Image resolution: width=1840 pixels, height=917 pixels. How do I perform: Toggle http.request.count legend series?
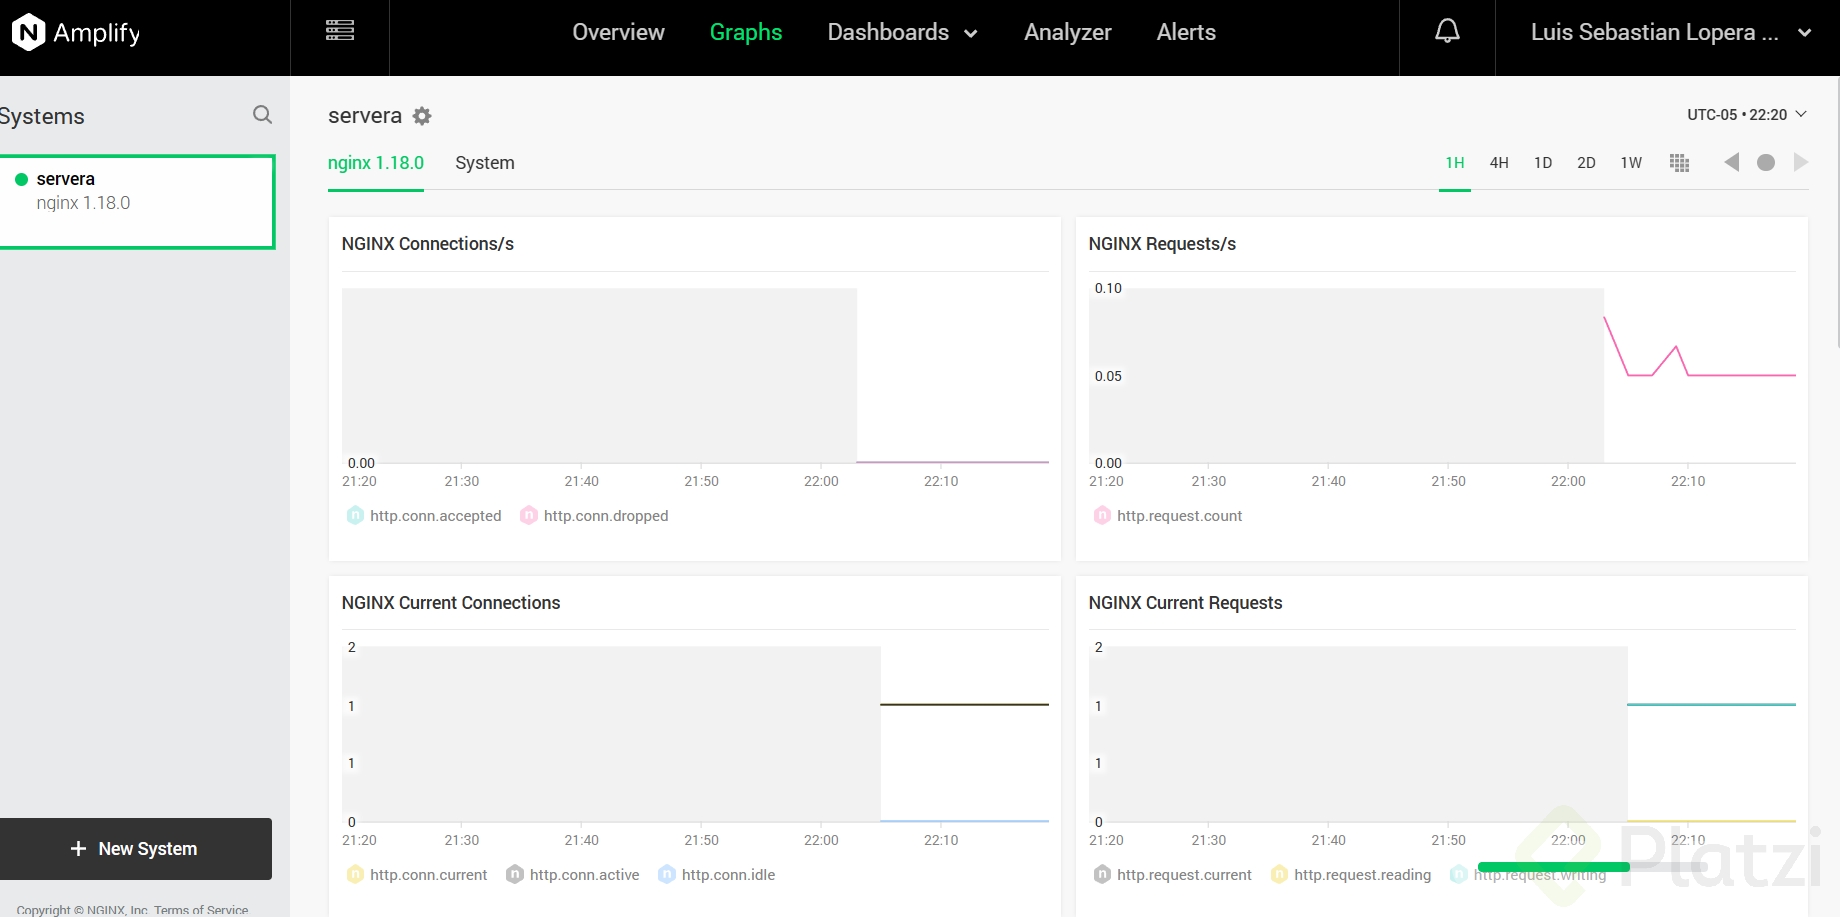coord(1168,516)
